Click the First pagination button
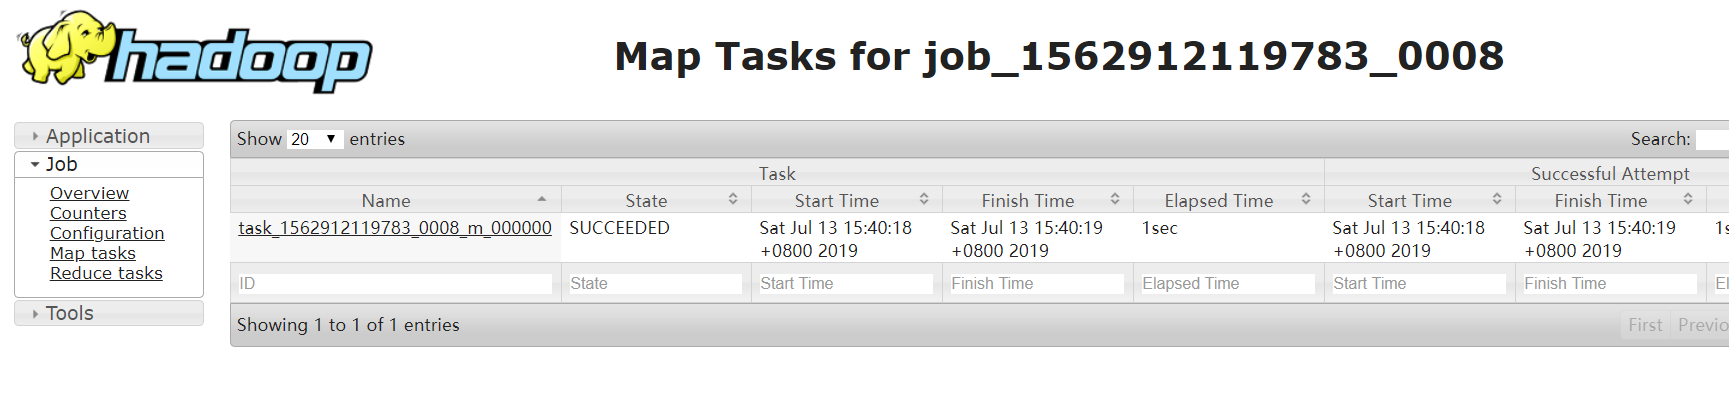The width and height of the screenshot is (1729, 394). tap(1645, 325)
